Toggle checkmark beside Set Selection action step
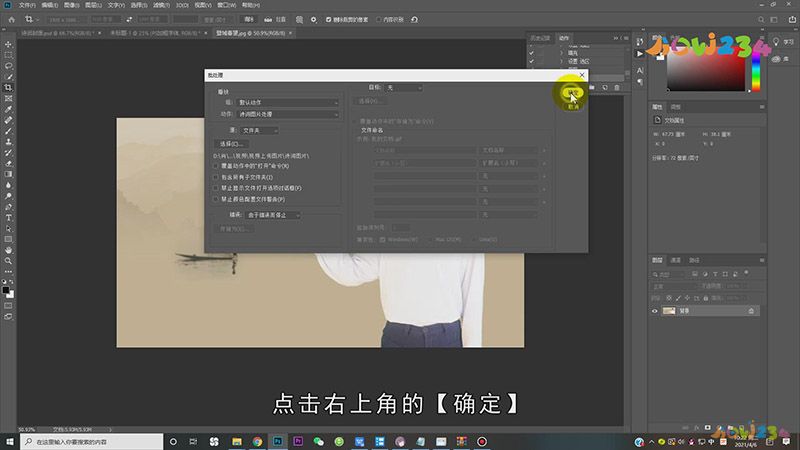The image size is (800, 450). pos(532,61)
